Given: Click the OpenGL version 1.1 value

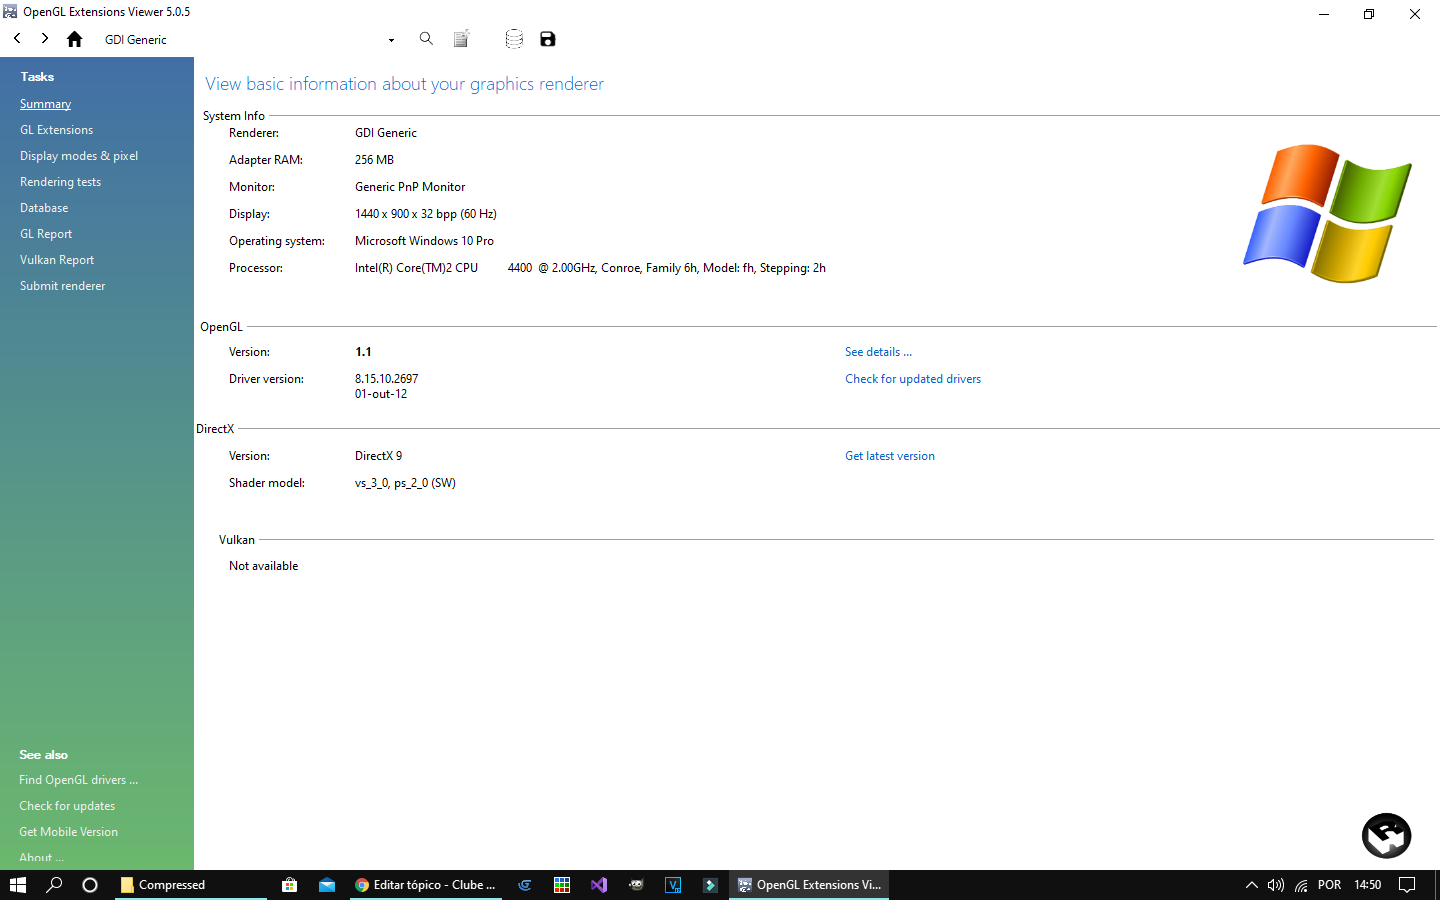Looking at the screenshot, I should (x=363, y=352).
